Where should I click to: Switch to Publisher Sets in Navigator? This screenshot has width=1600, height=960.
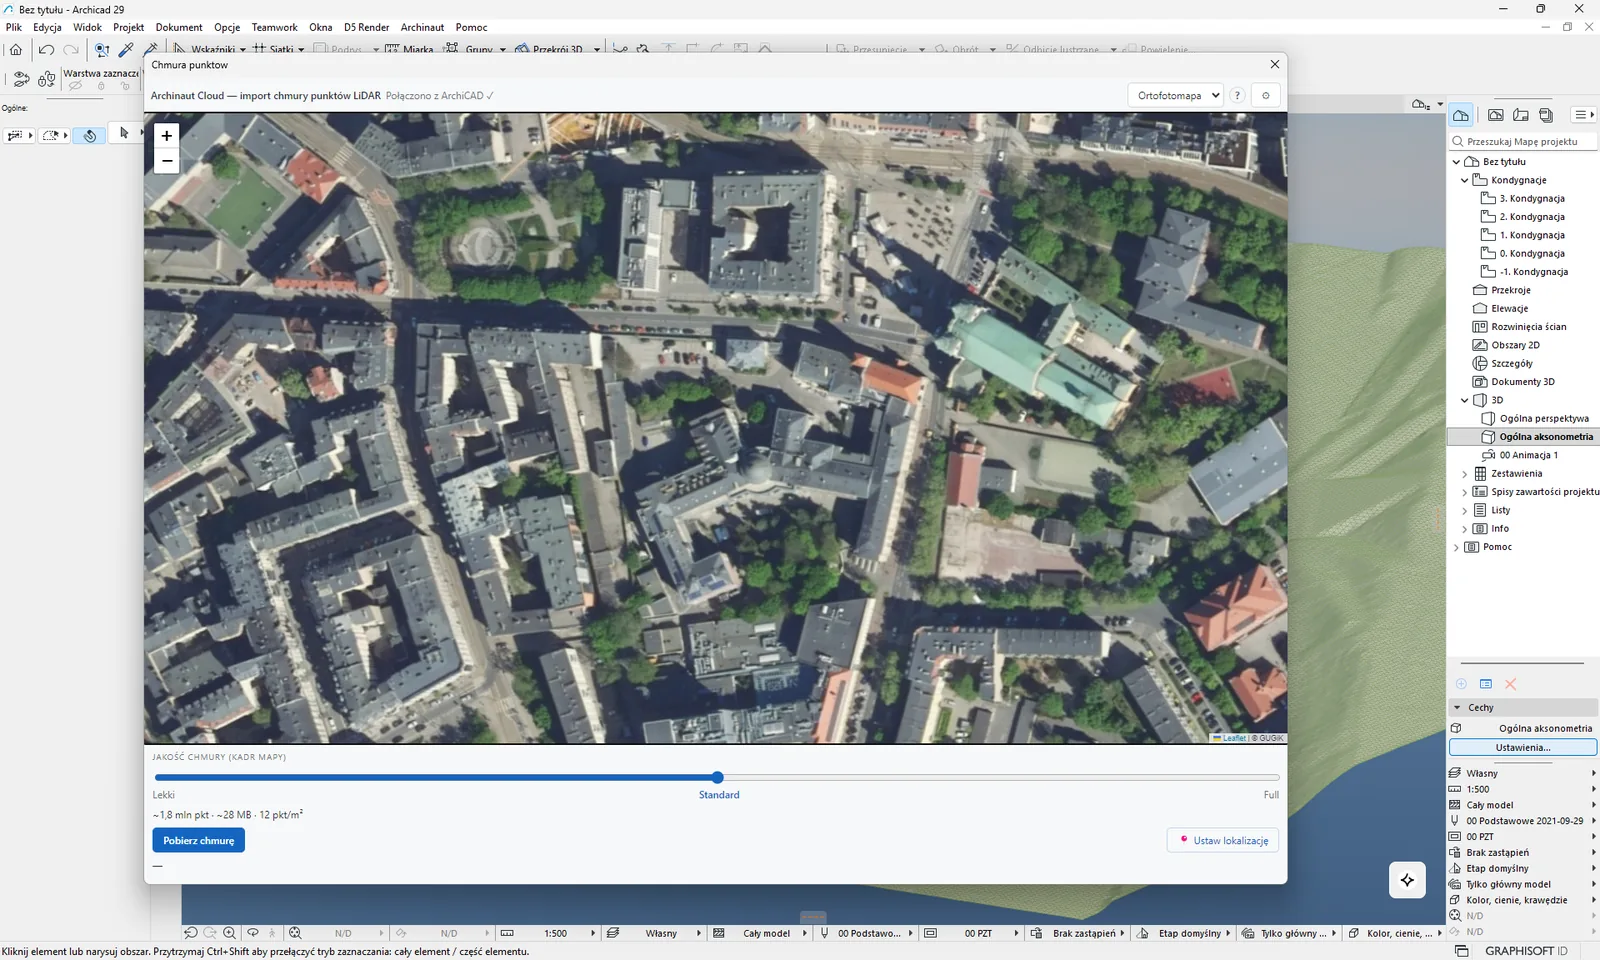click(1546, 115)
